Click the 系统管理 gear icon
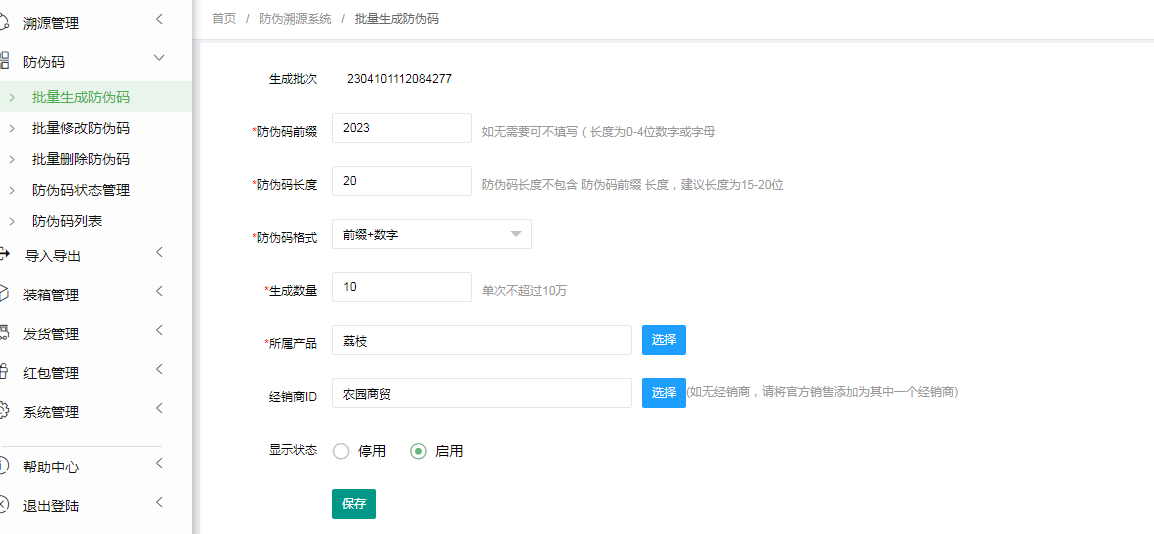The height and width of the screenshot is (534, 1154). (x=4, y=411)
